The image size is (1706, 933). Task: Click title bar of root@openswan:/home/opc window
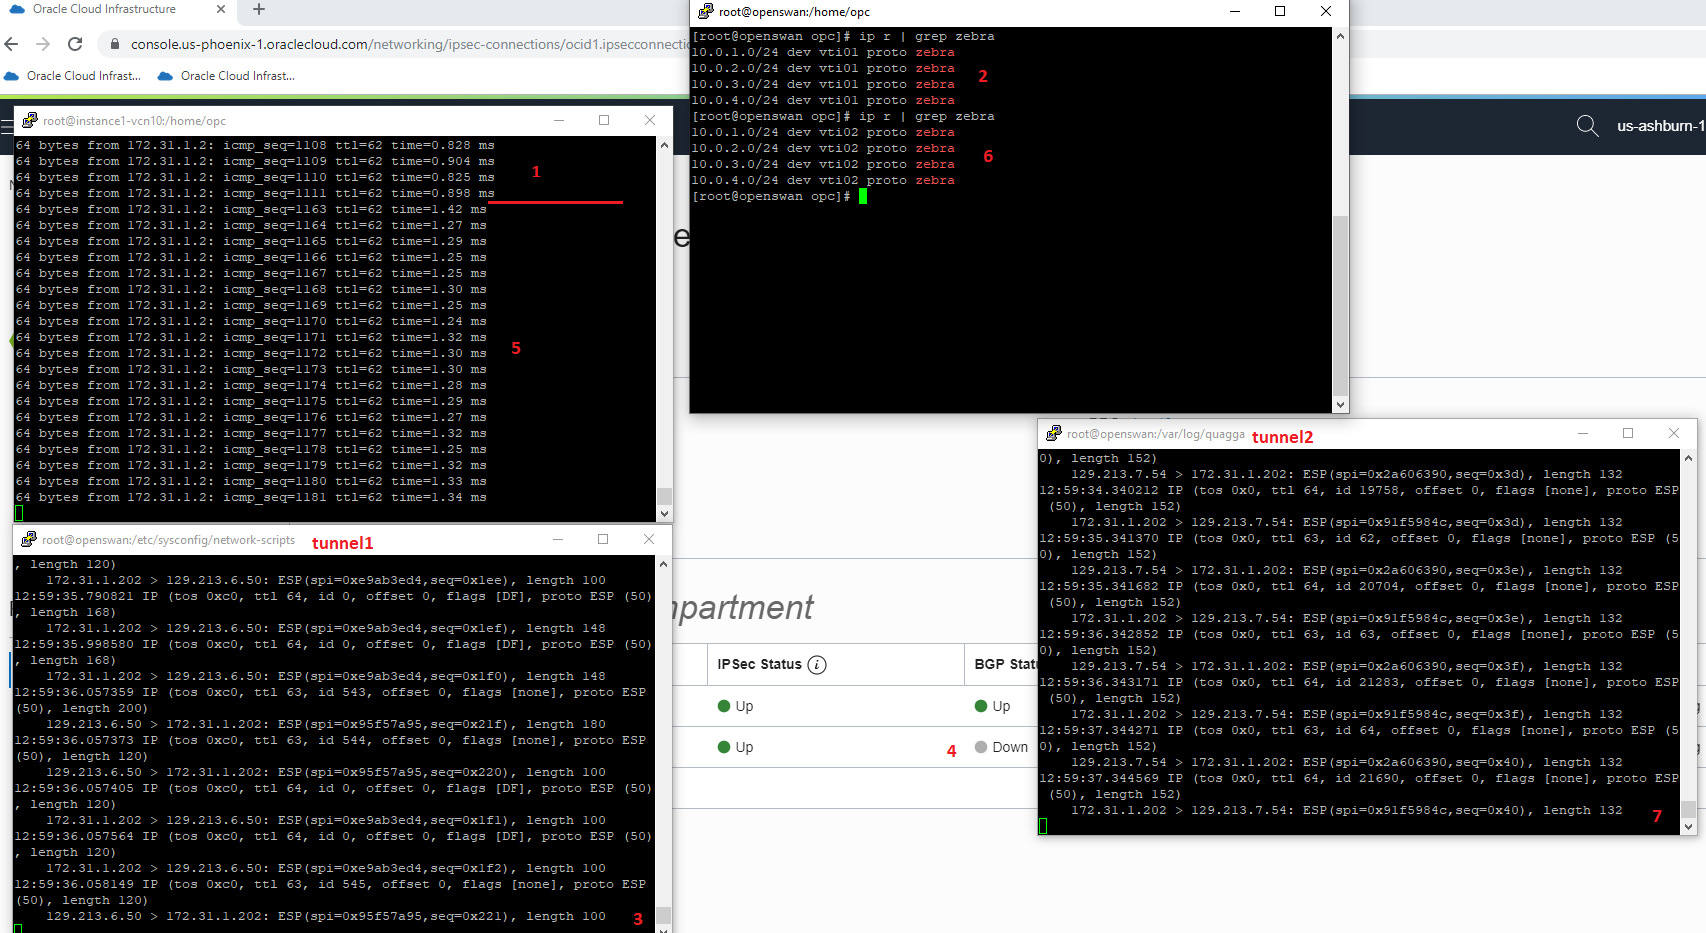(x=1000, y=12)
